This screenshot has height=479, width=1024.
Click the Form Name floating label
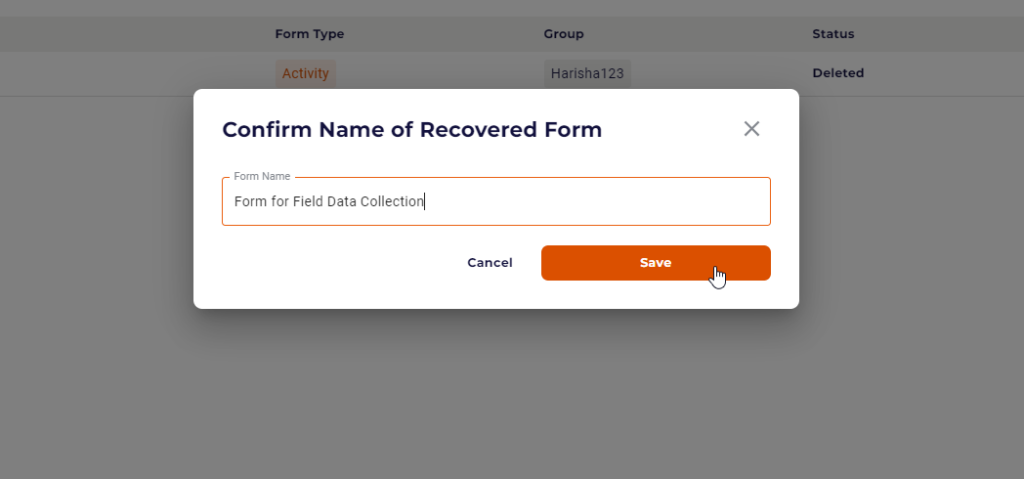[262, 176]
